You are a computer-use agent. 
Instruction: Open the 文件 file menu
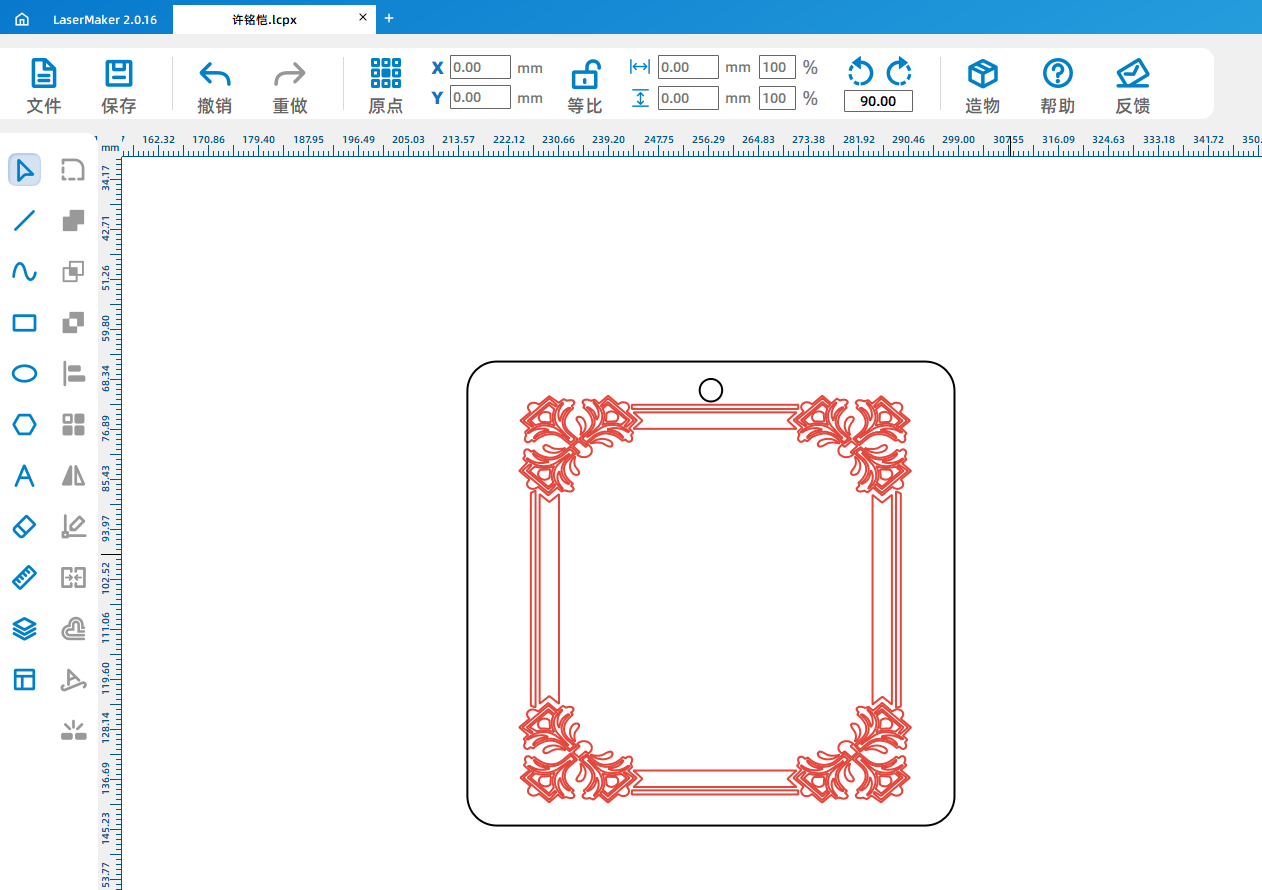(44, 86)
